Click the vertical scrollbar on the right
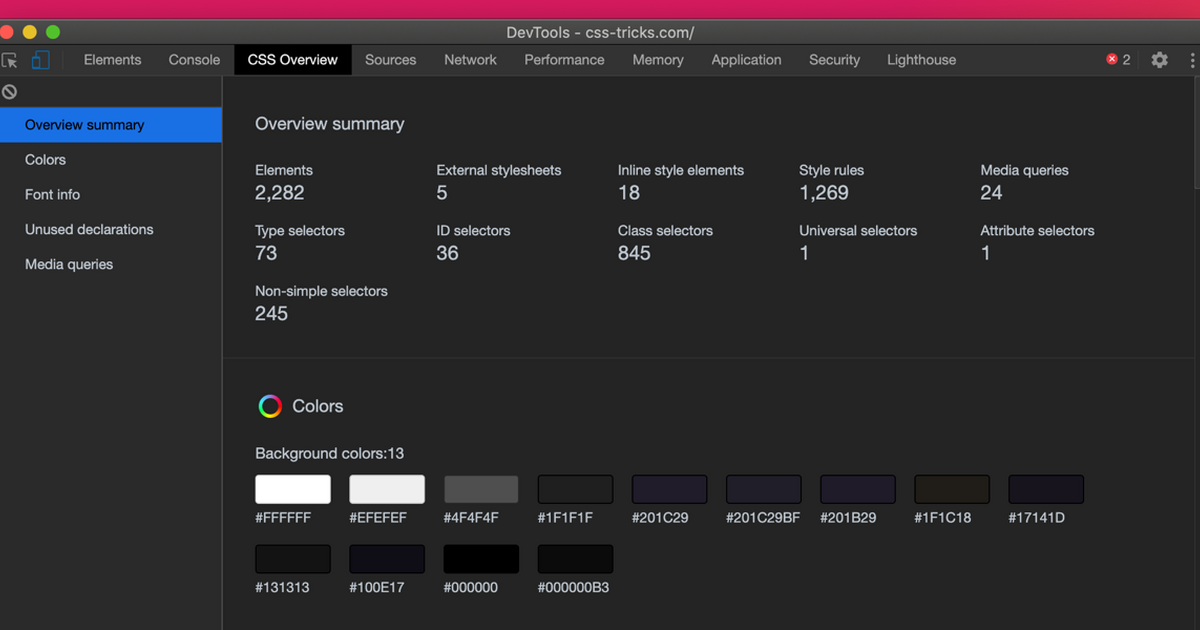Image resolution: width=1200 pixels, height=630 pixels. tap(1195, 132)
